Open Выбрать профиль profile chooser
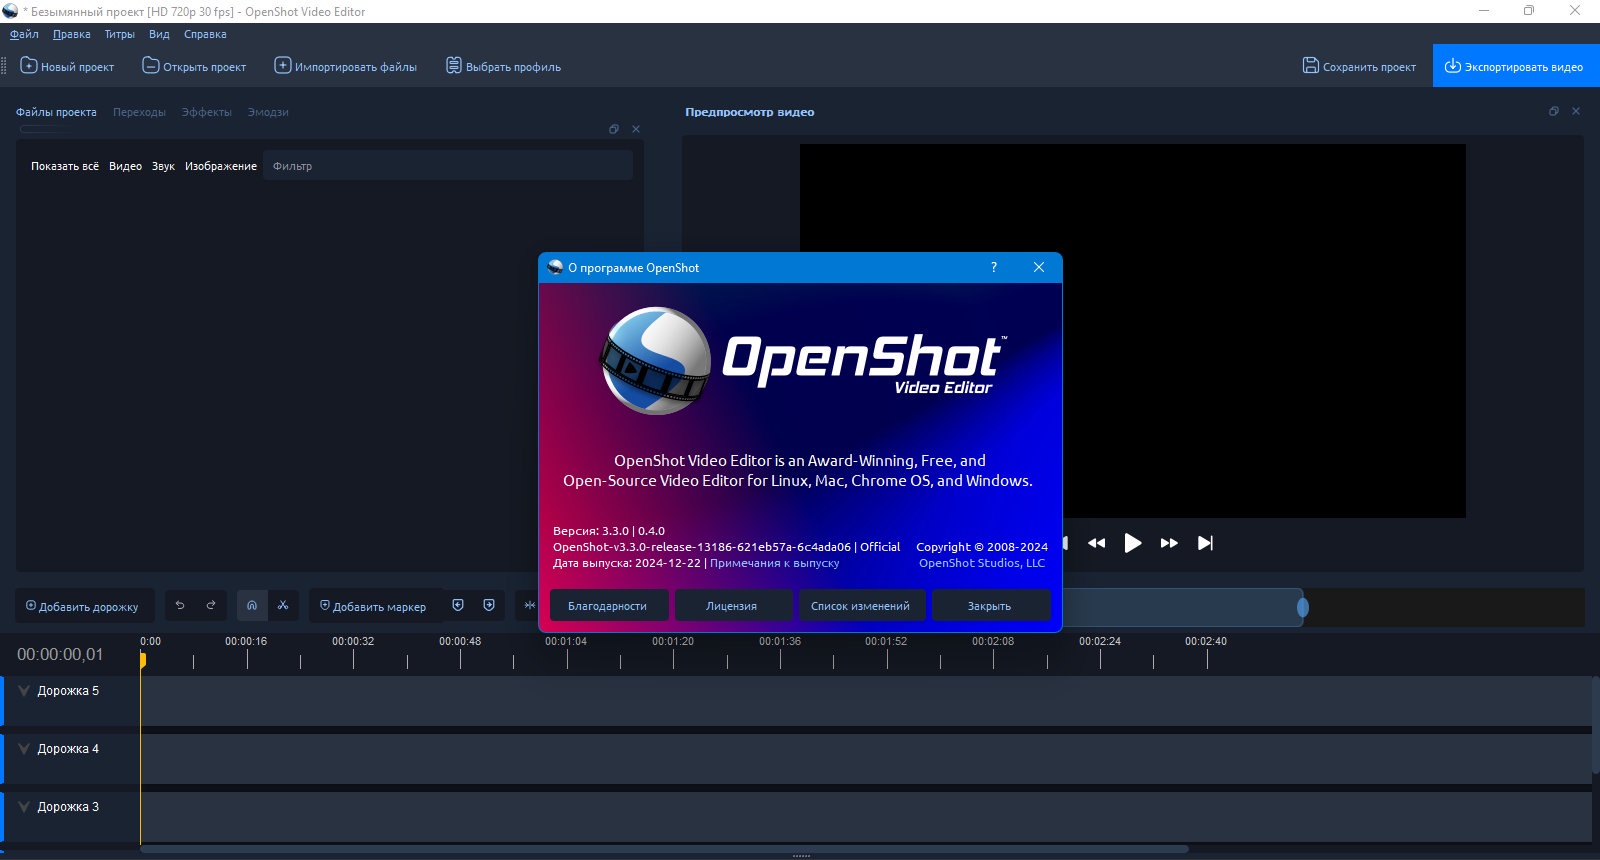The image size is (1600, 860). click(x=503, y=66)
